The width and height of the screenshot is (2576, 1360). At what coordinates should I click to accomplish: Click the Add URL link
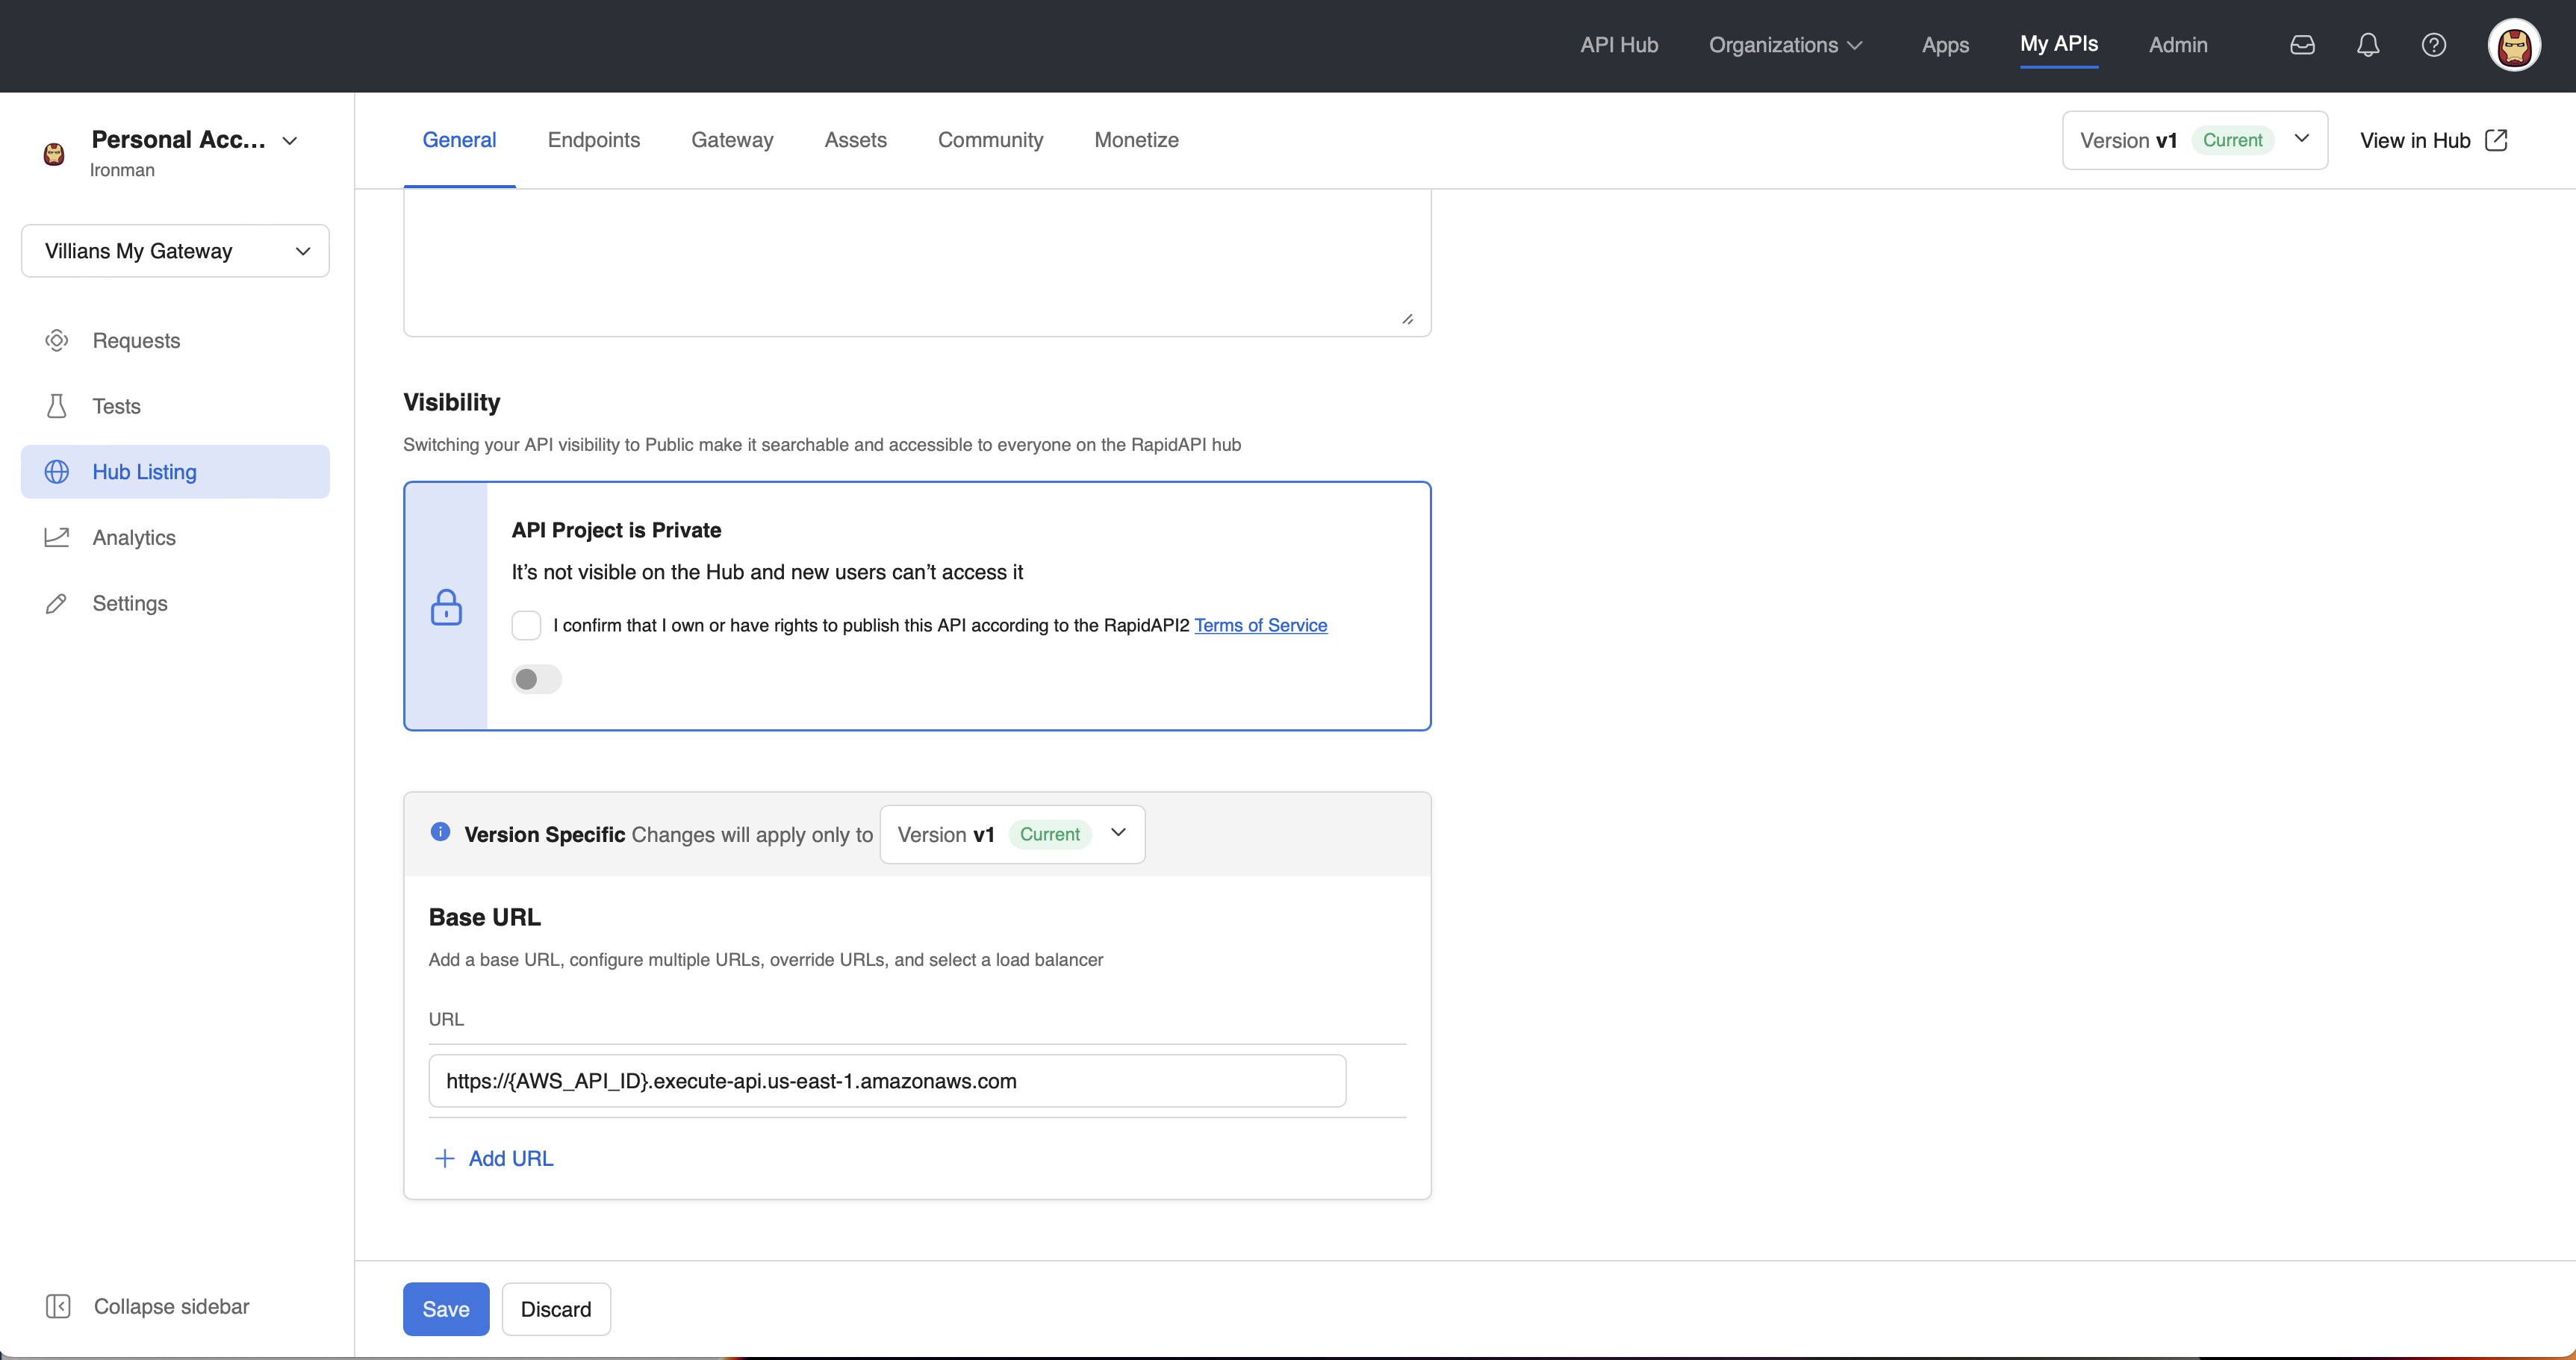click(x=510, y=1158)
